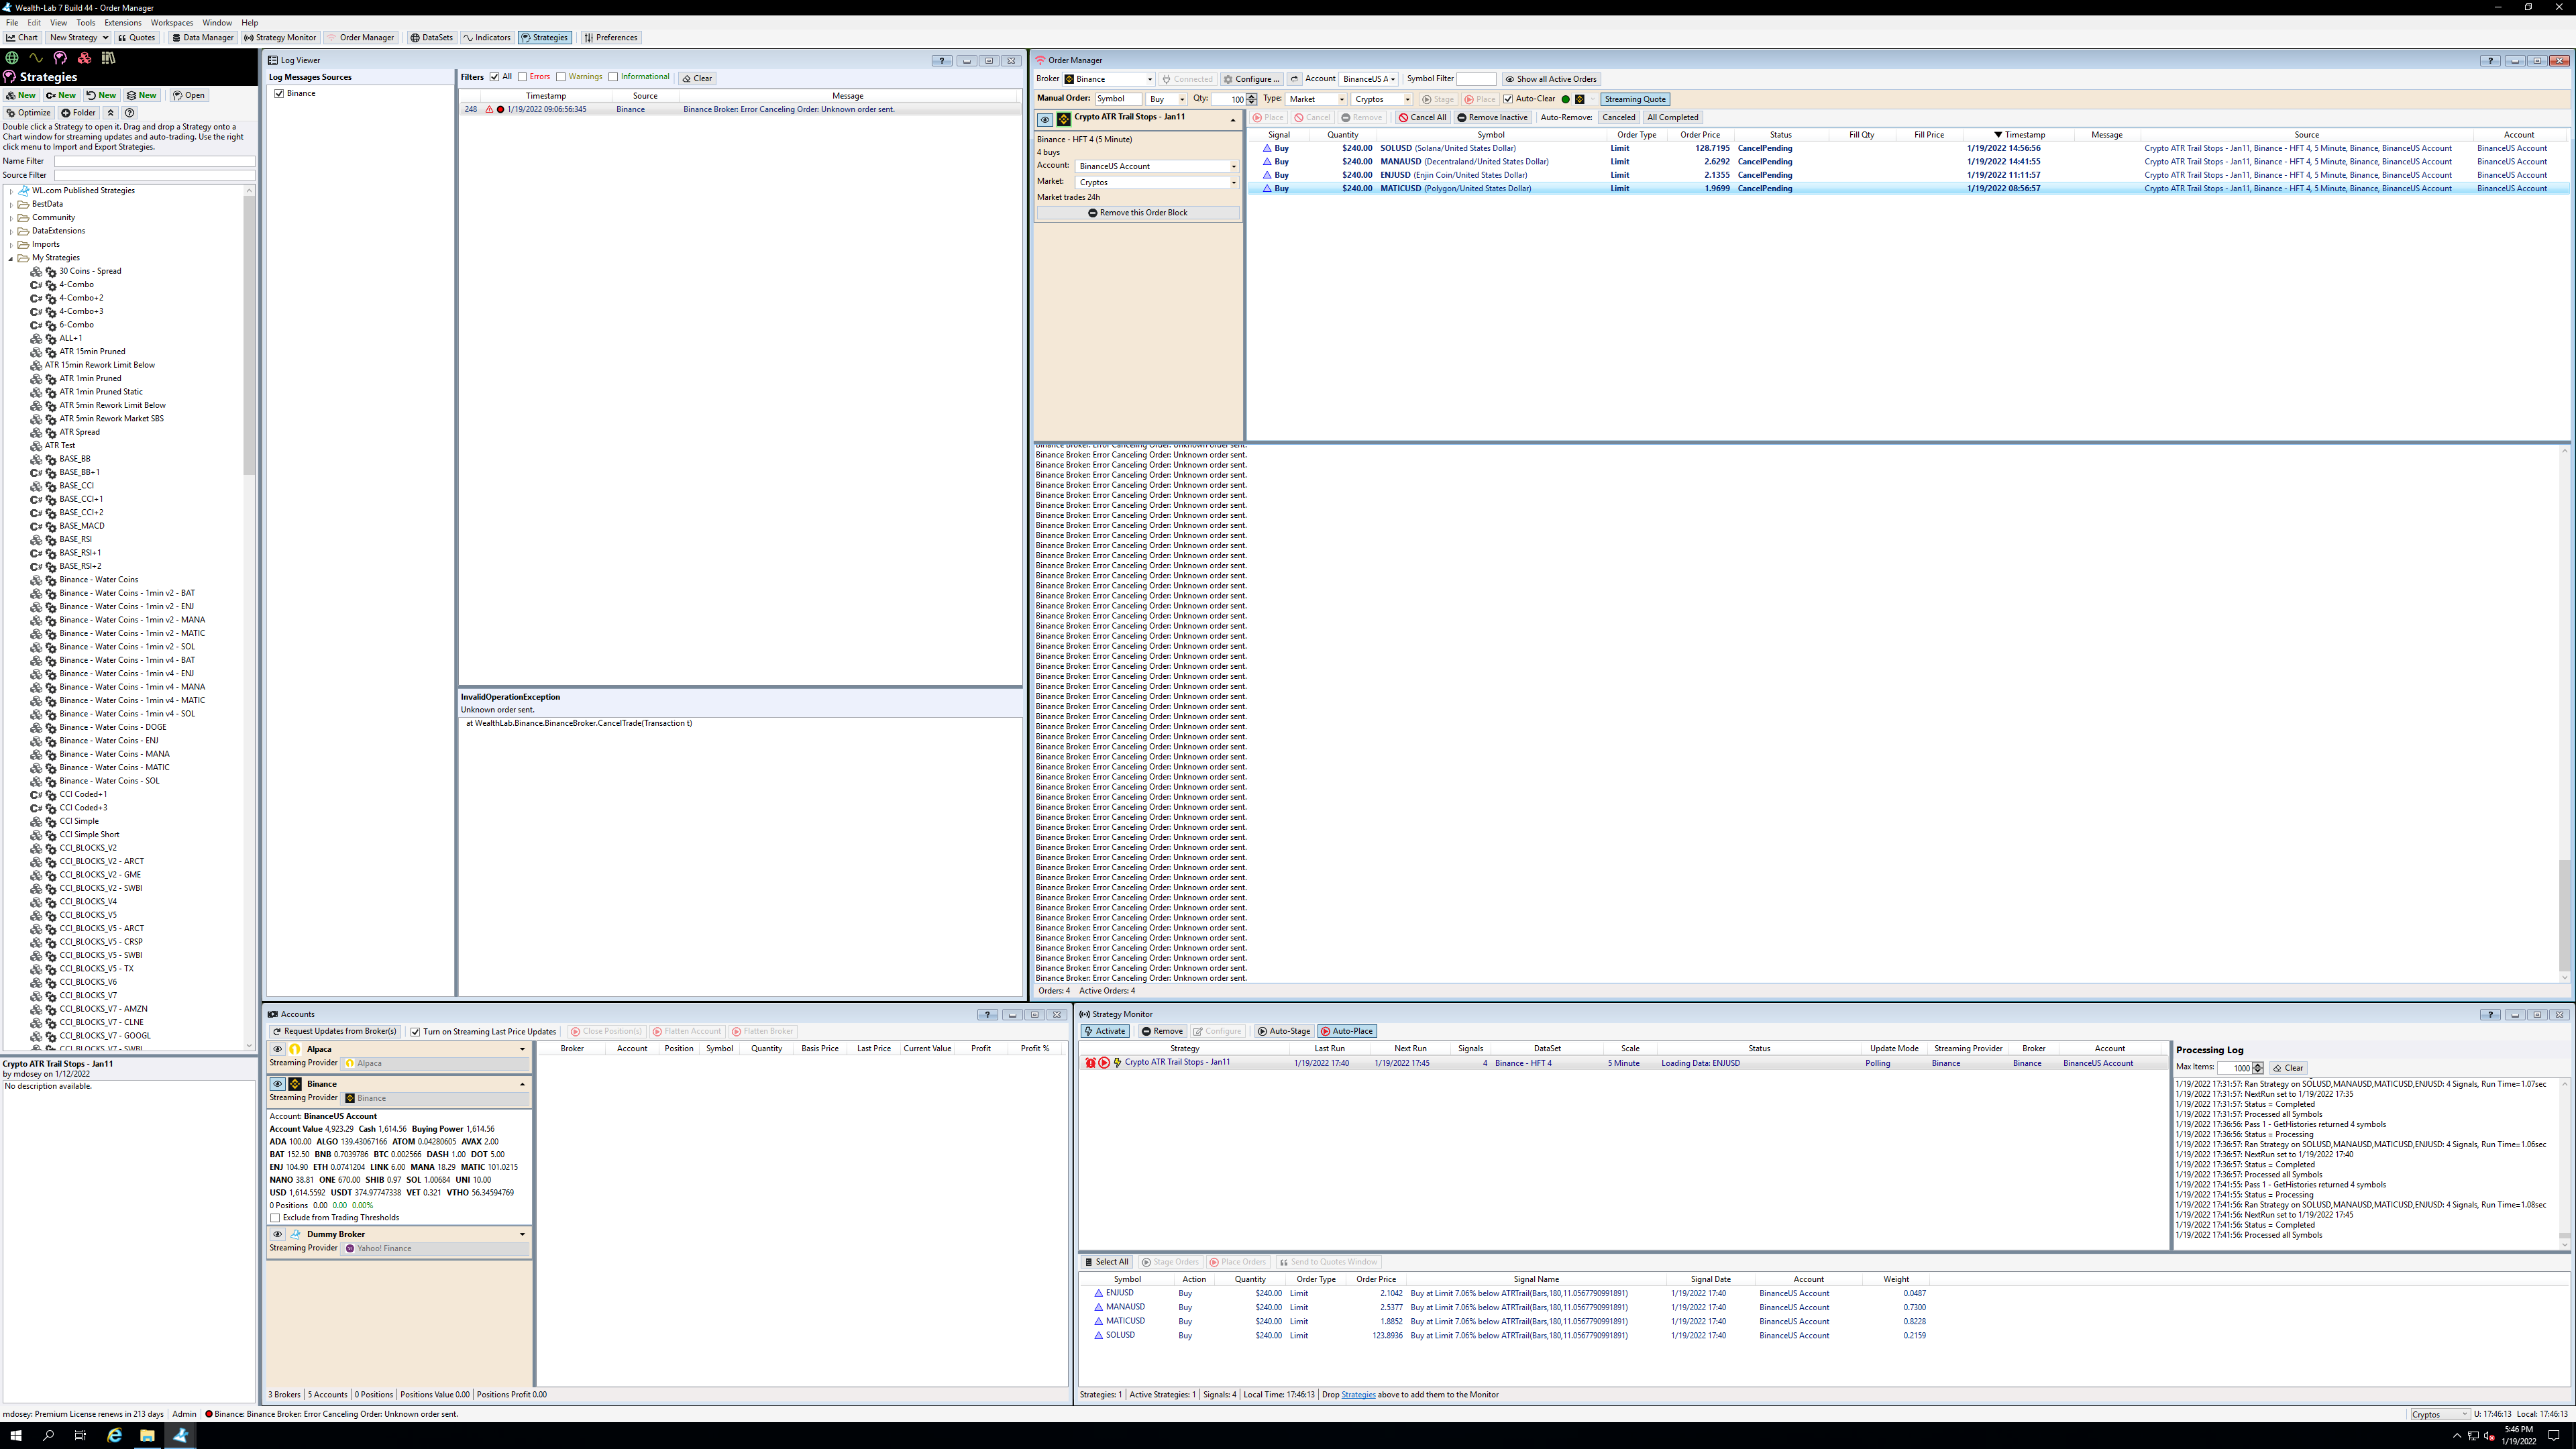Click the Remove Inactive button
This screenshot has height=1449, width=2576.
point(1492,118)
